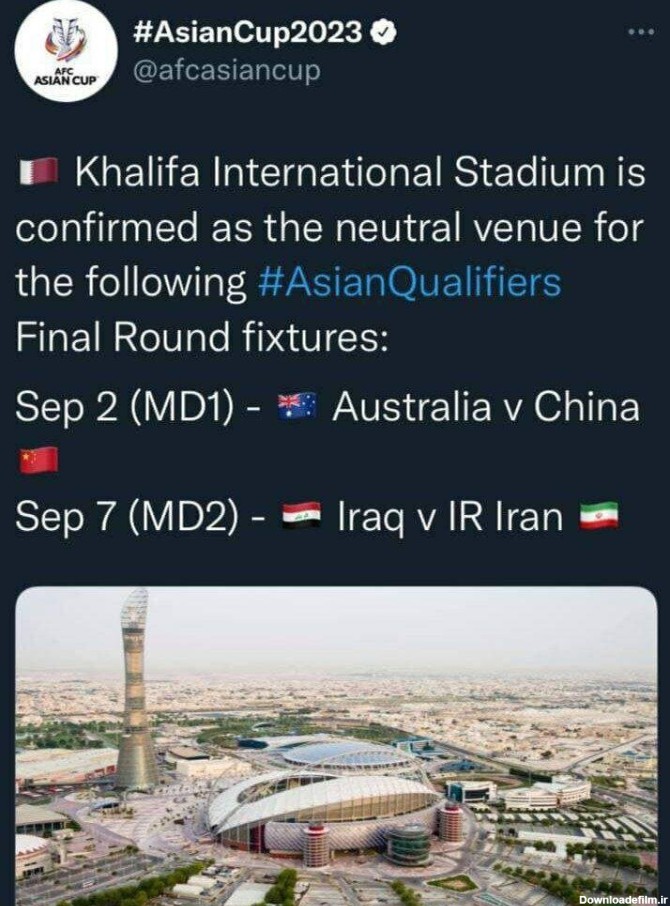
Task: Open the three-dot more options menu
Action: point(639,32)
